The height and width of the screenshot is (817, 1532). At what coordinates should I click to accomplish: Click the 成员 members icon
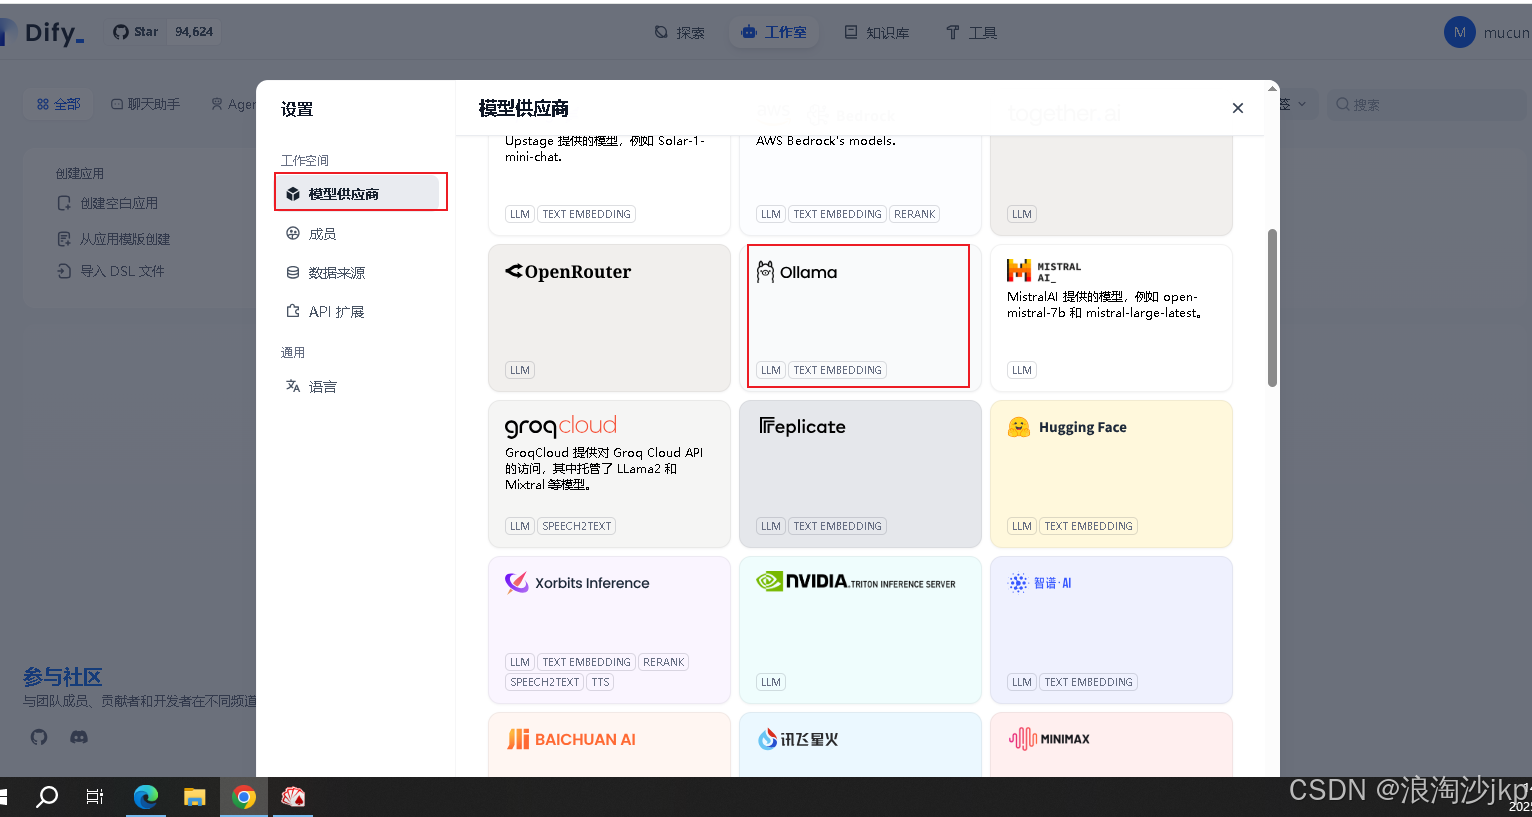(293, 233)
